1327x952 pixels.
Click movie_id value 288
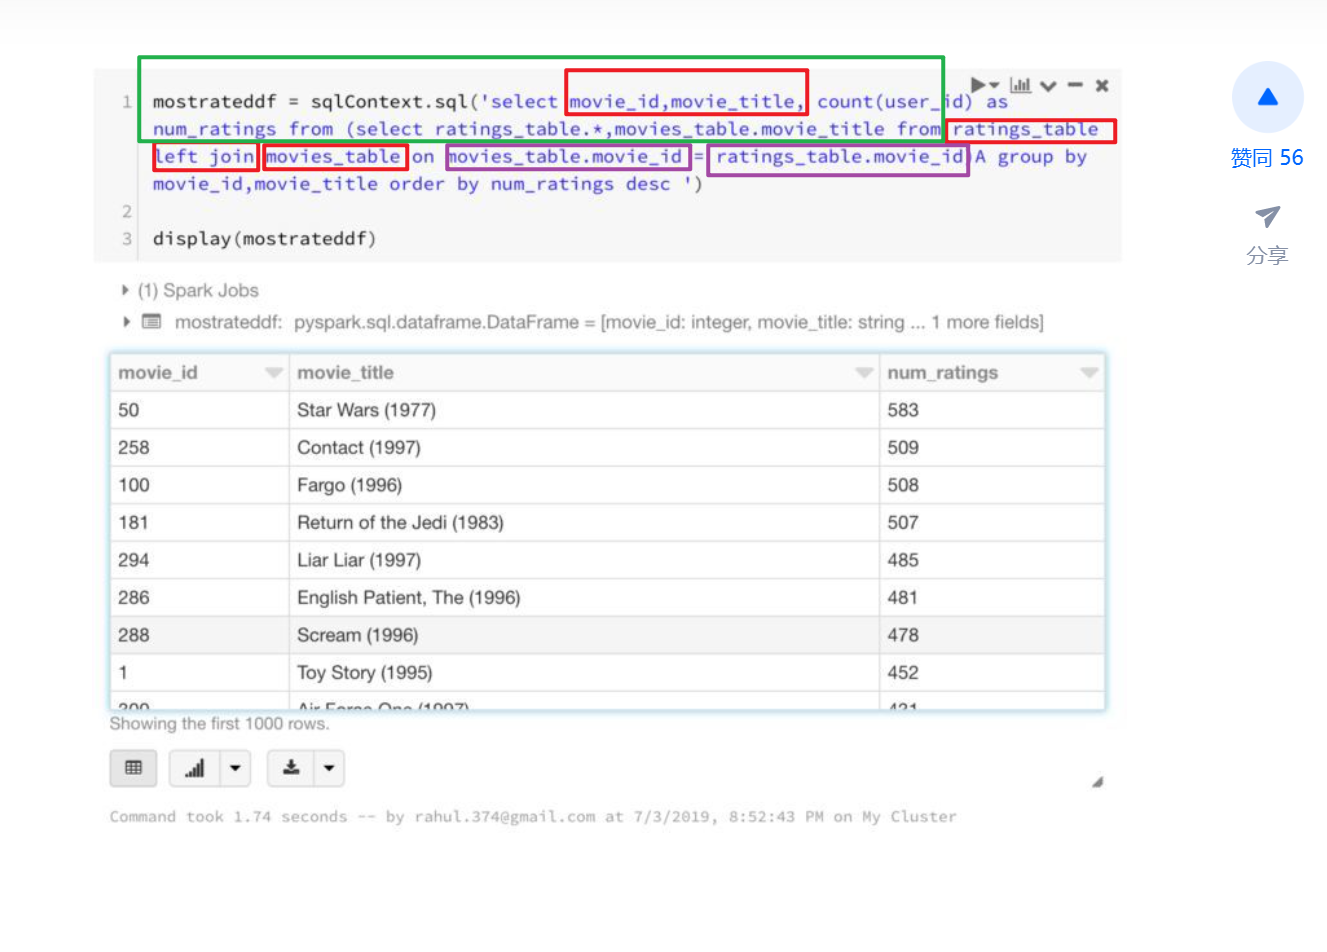[134, 635]
